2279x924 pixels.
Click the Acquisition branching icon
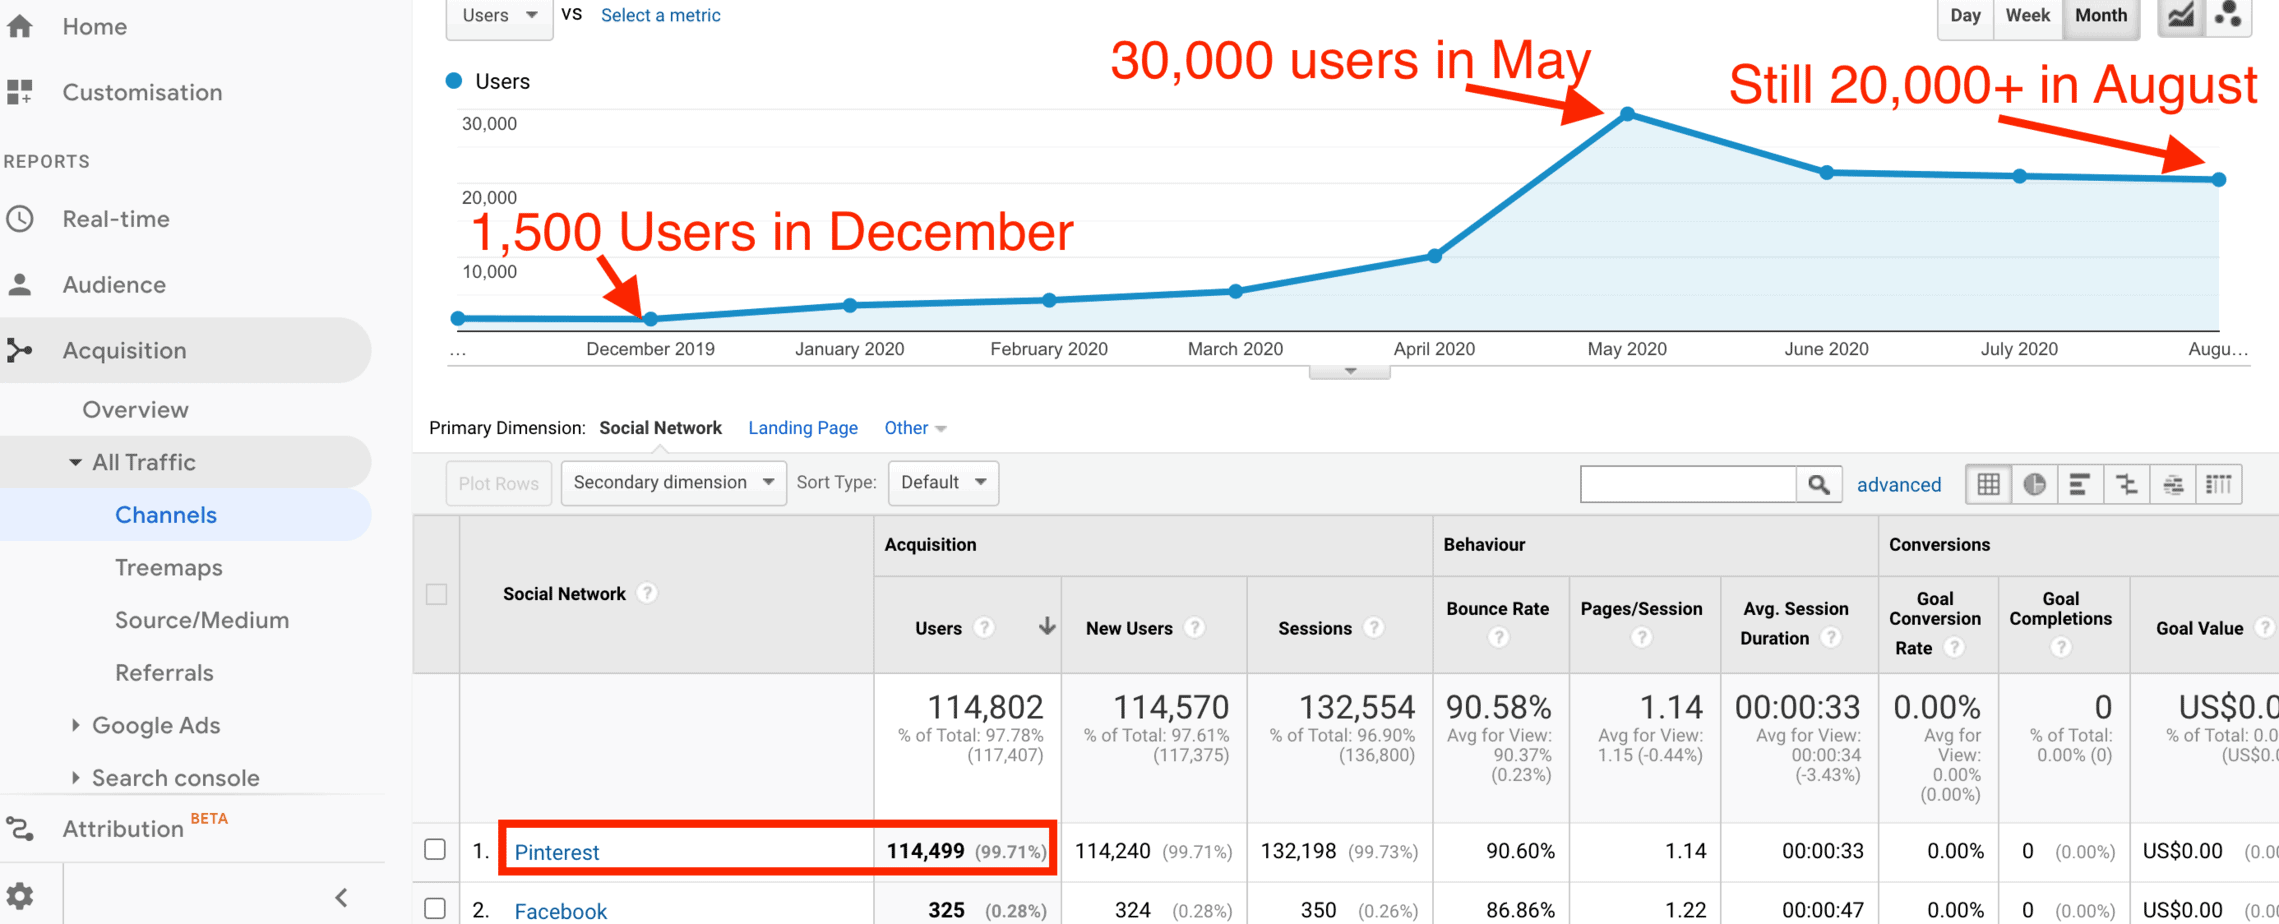click(x=20, y=350)
